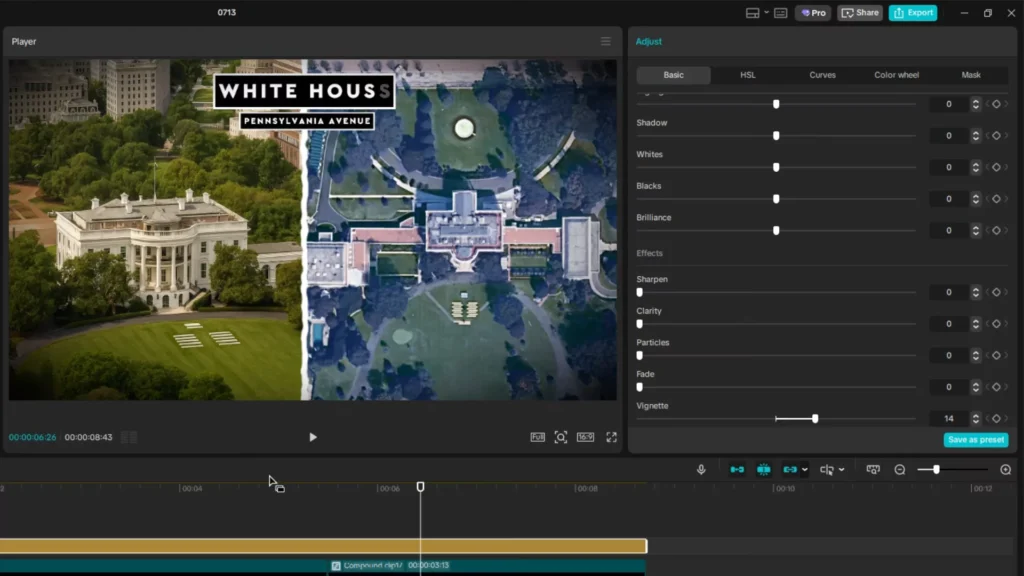Toggle main track magnet

tap(737, 470)
